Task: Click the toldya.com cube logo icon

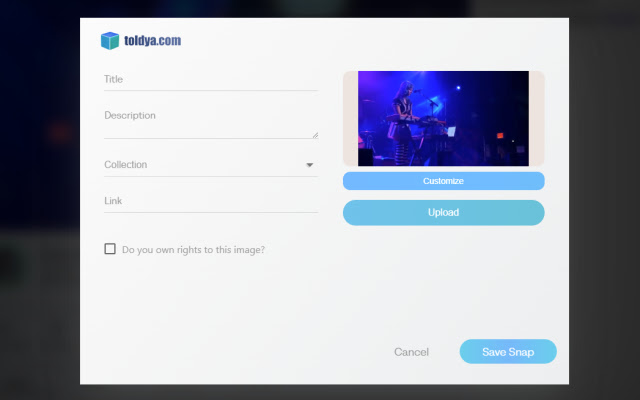Action: tap(110, 41)
